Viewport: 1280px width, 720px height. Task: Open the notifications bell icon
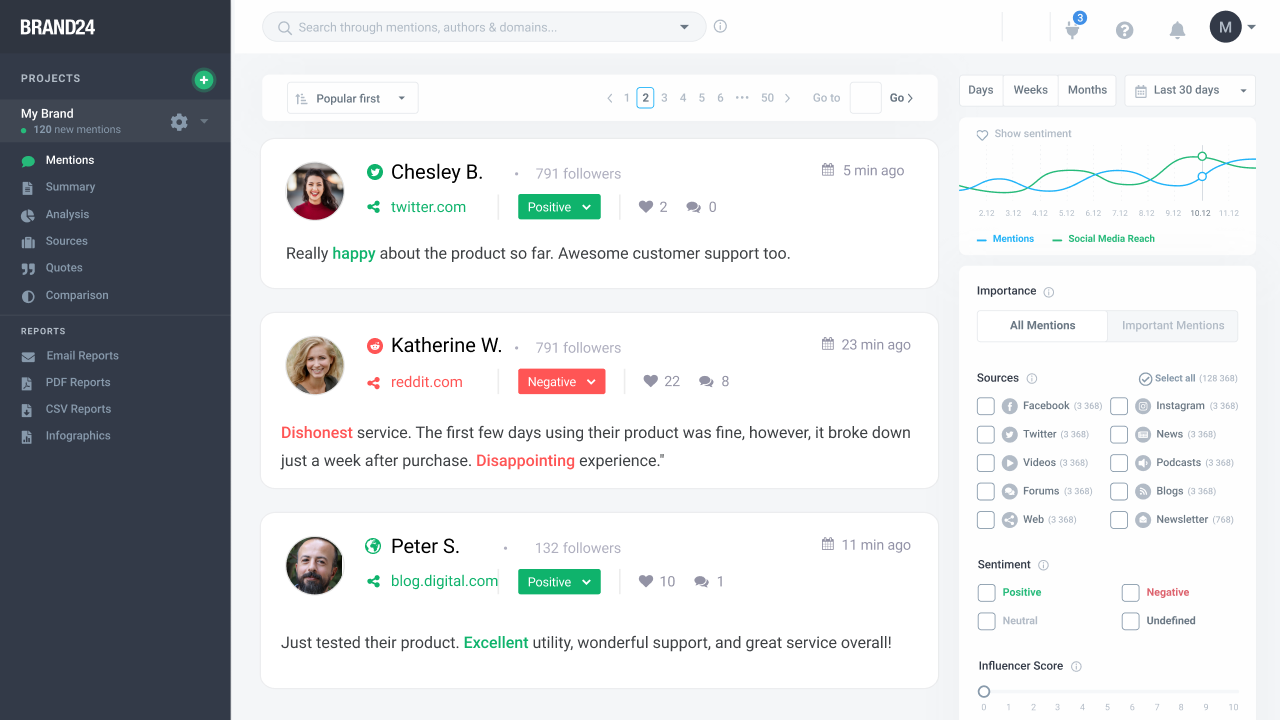pyautogui.click(x=1177, y=30)
